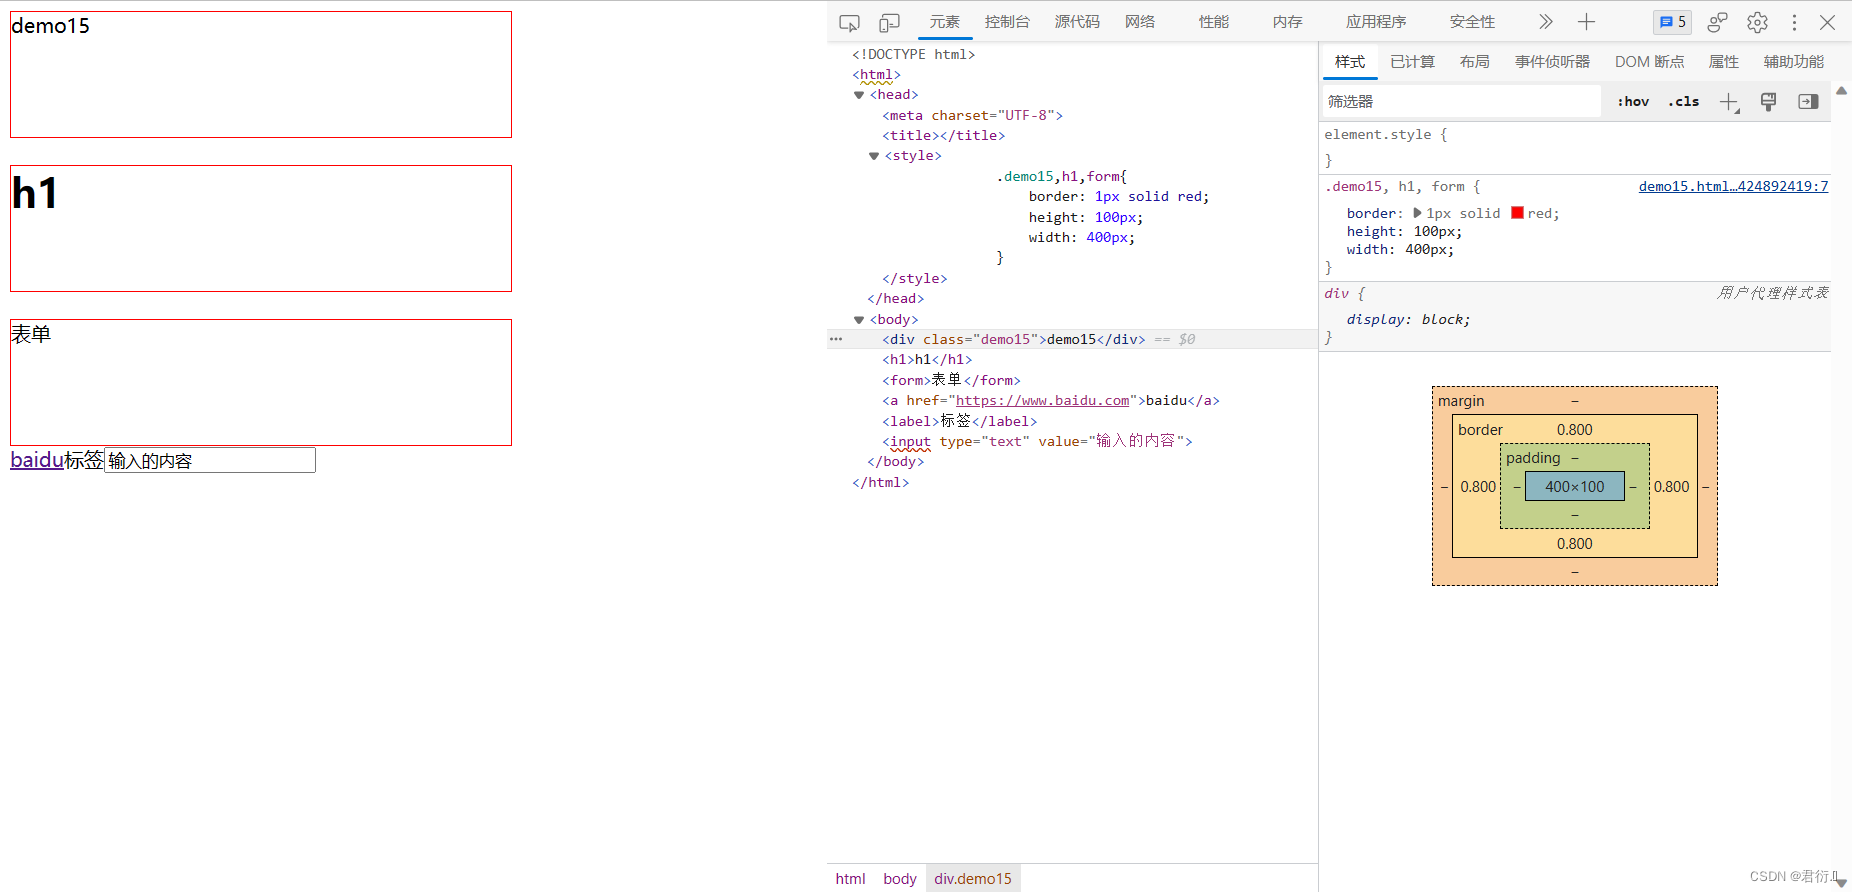1852x892 pixels.
Task: Click the https://www.baidu.com href in DOM
Action: (1042, 401)
